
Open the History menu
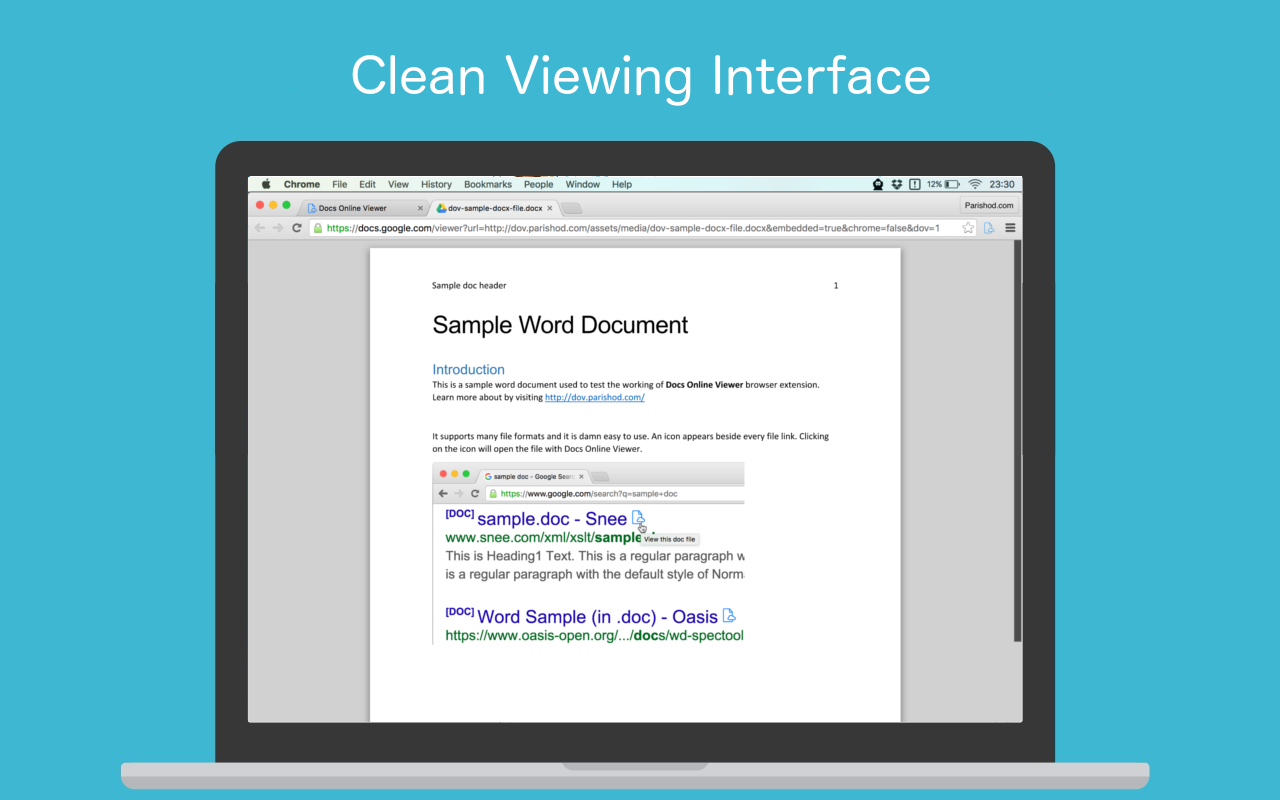435,184
